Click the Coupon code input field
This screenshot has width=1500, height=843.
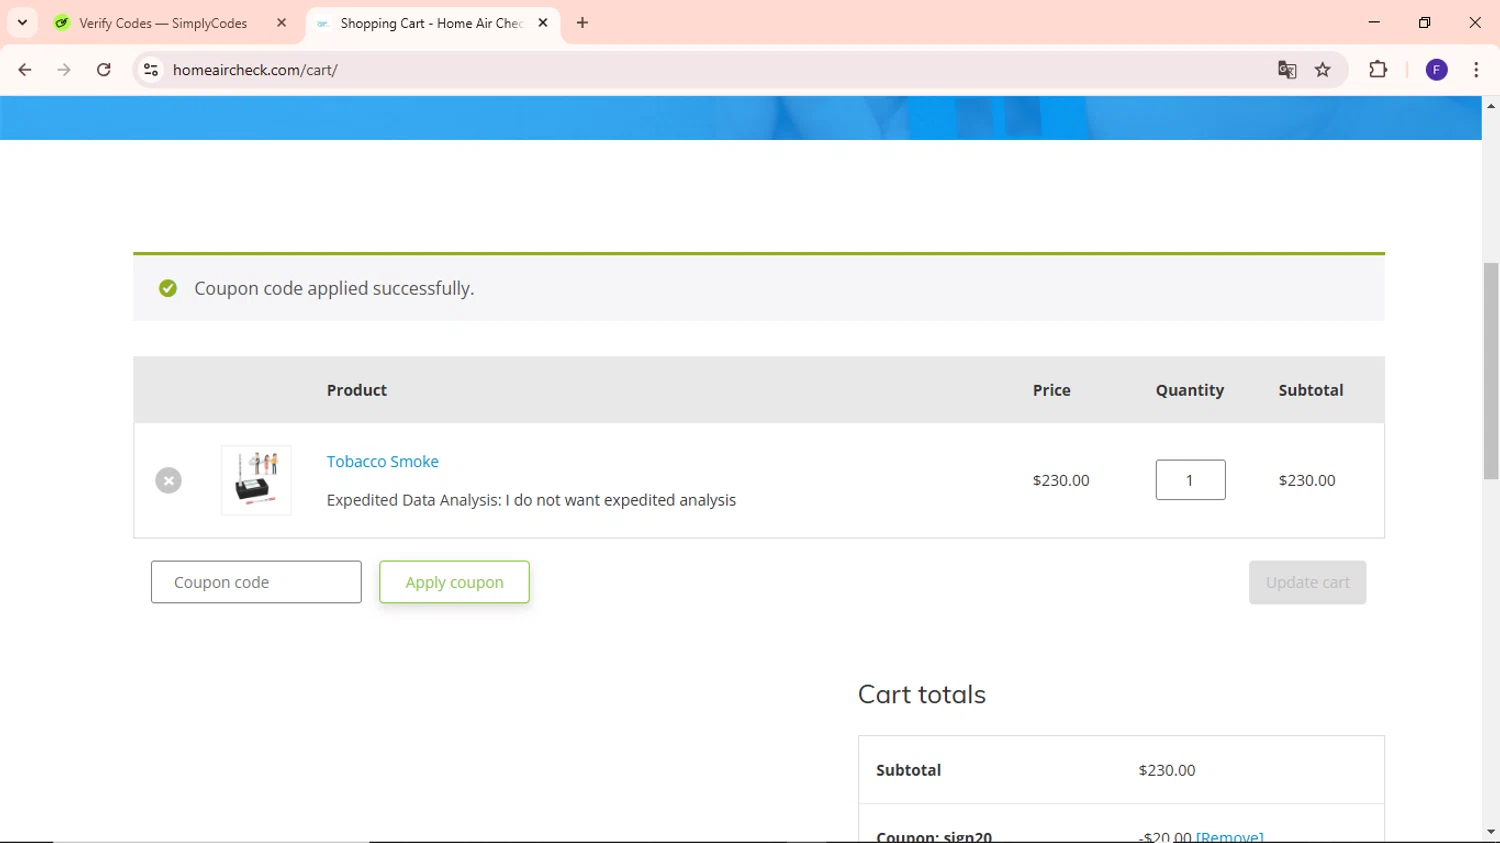[x=256, y=582]
